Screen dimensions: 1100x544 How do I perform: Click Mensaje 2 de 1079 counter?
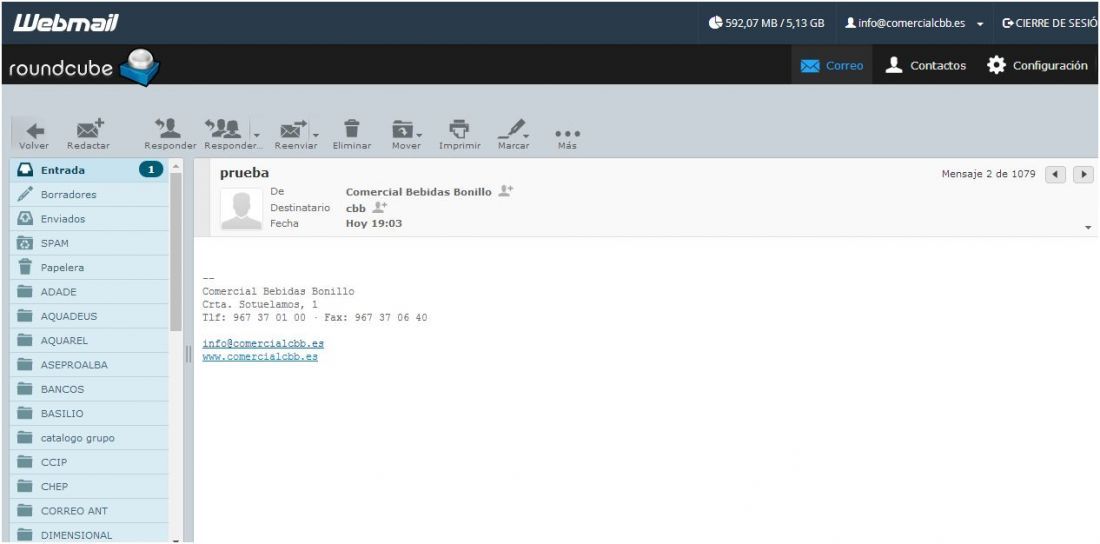pos(988,174)
